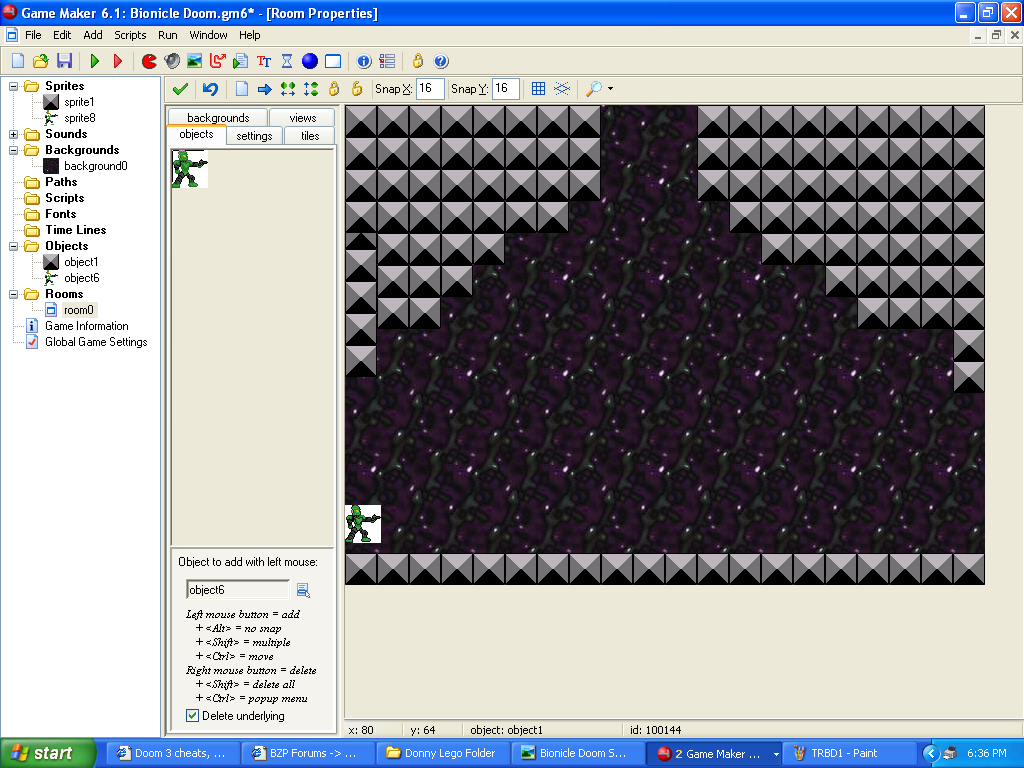Screen dimensions: 1024x768
Task: Add an object with blue ball icon
Action: point(310,61)
